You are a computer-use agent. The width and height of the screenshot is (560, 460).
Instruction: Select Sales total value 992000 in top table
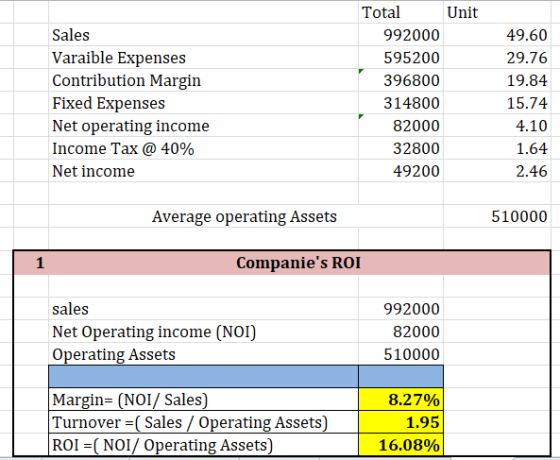click(401, 35)
